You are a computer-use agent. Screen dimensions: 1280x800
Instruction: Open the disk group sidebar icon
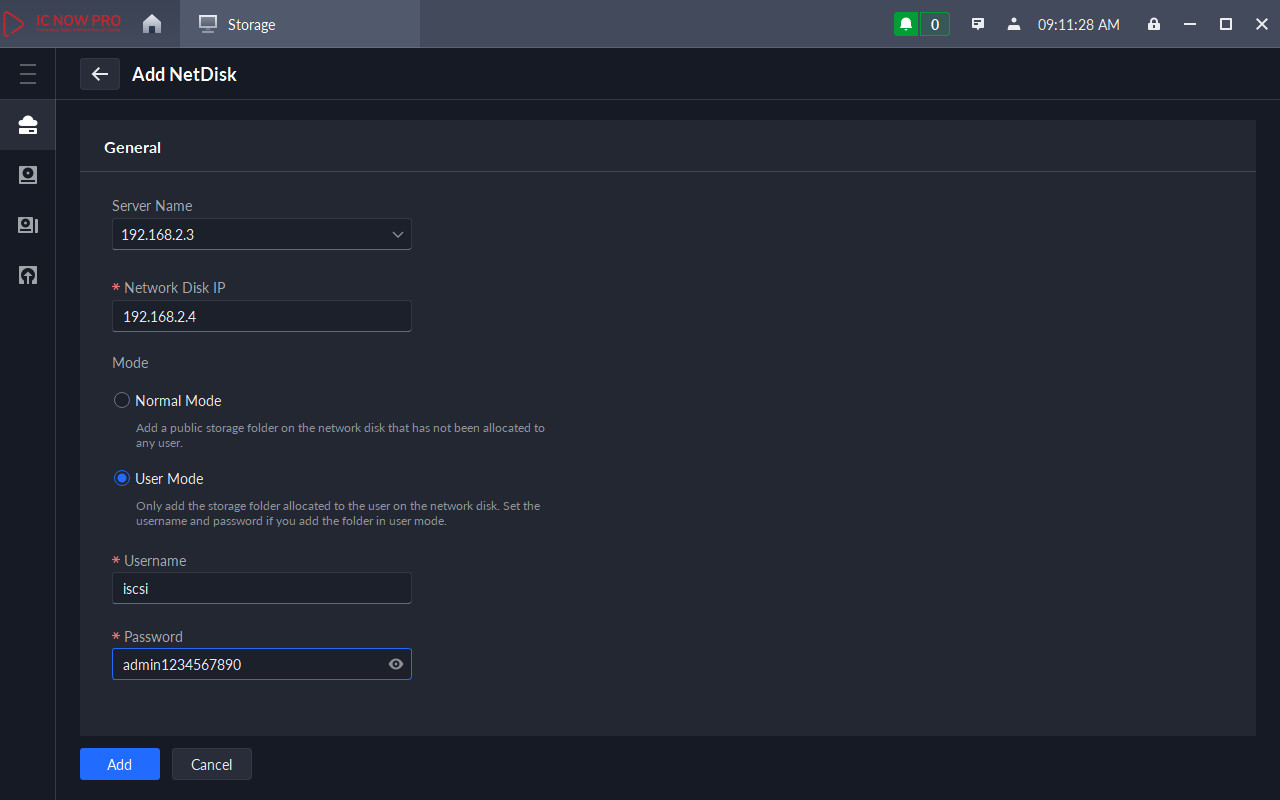tap(28, 225)
